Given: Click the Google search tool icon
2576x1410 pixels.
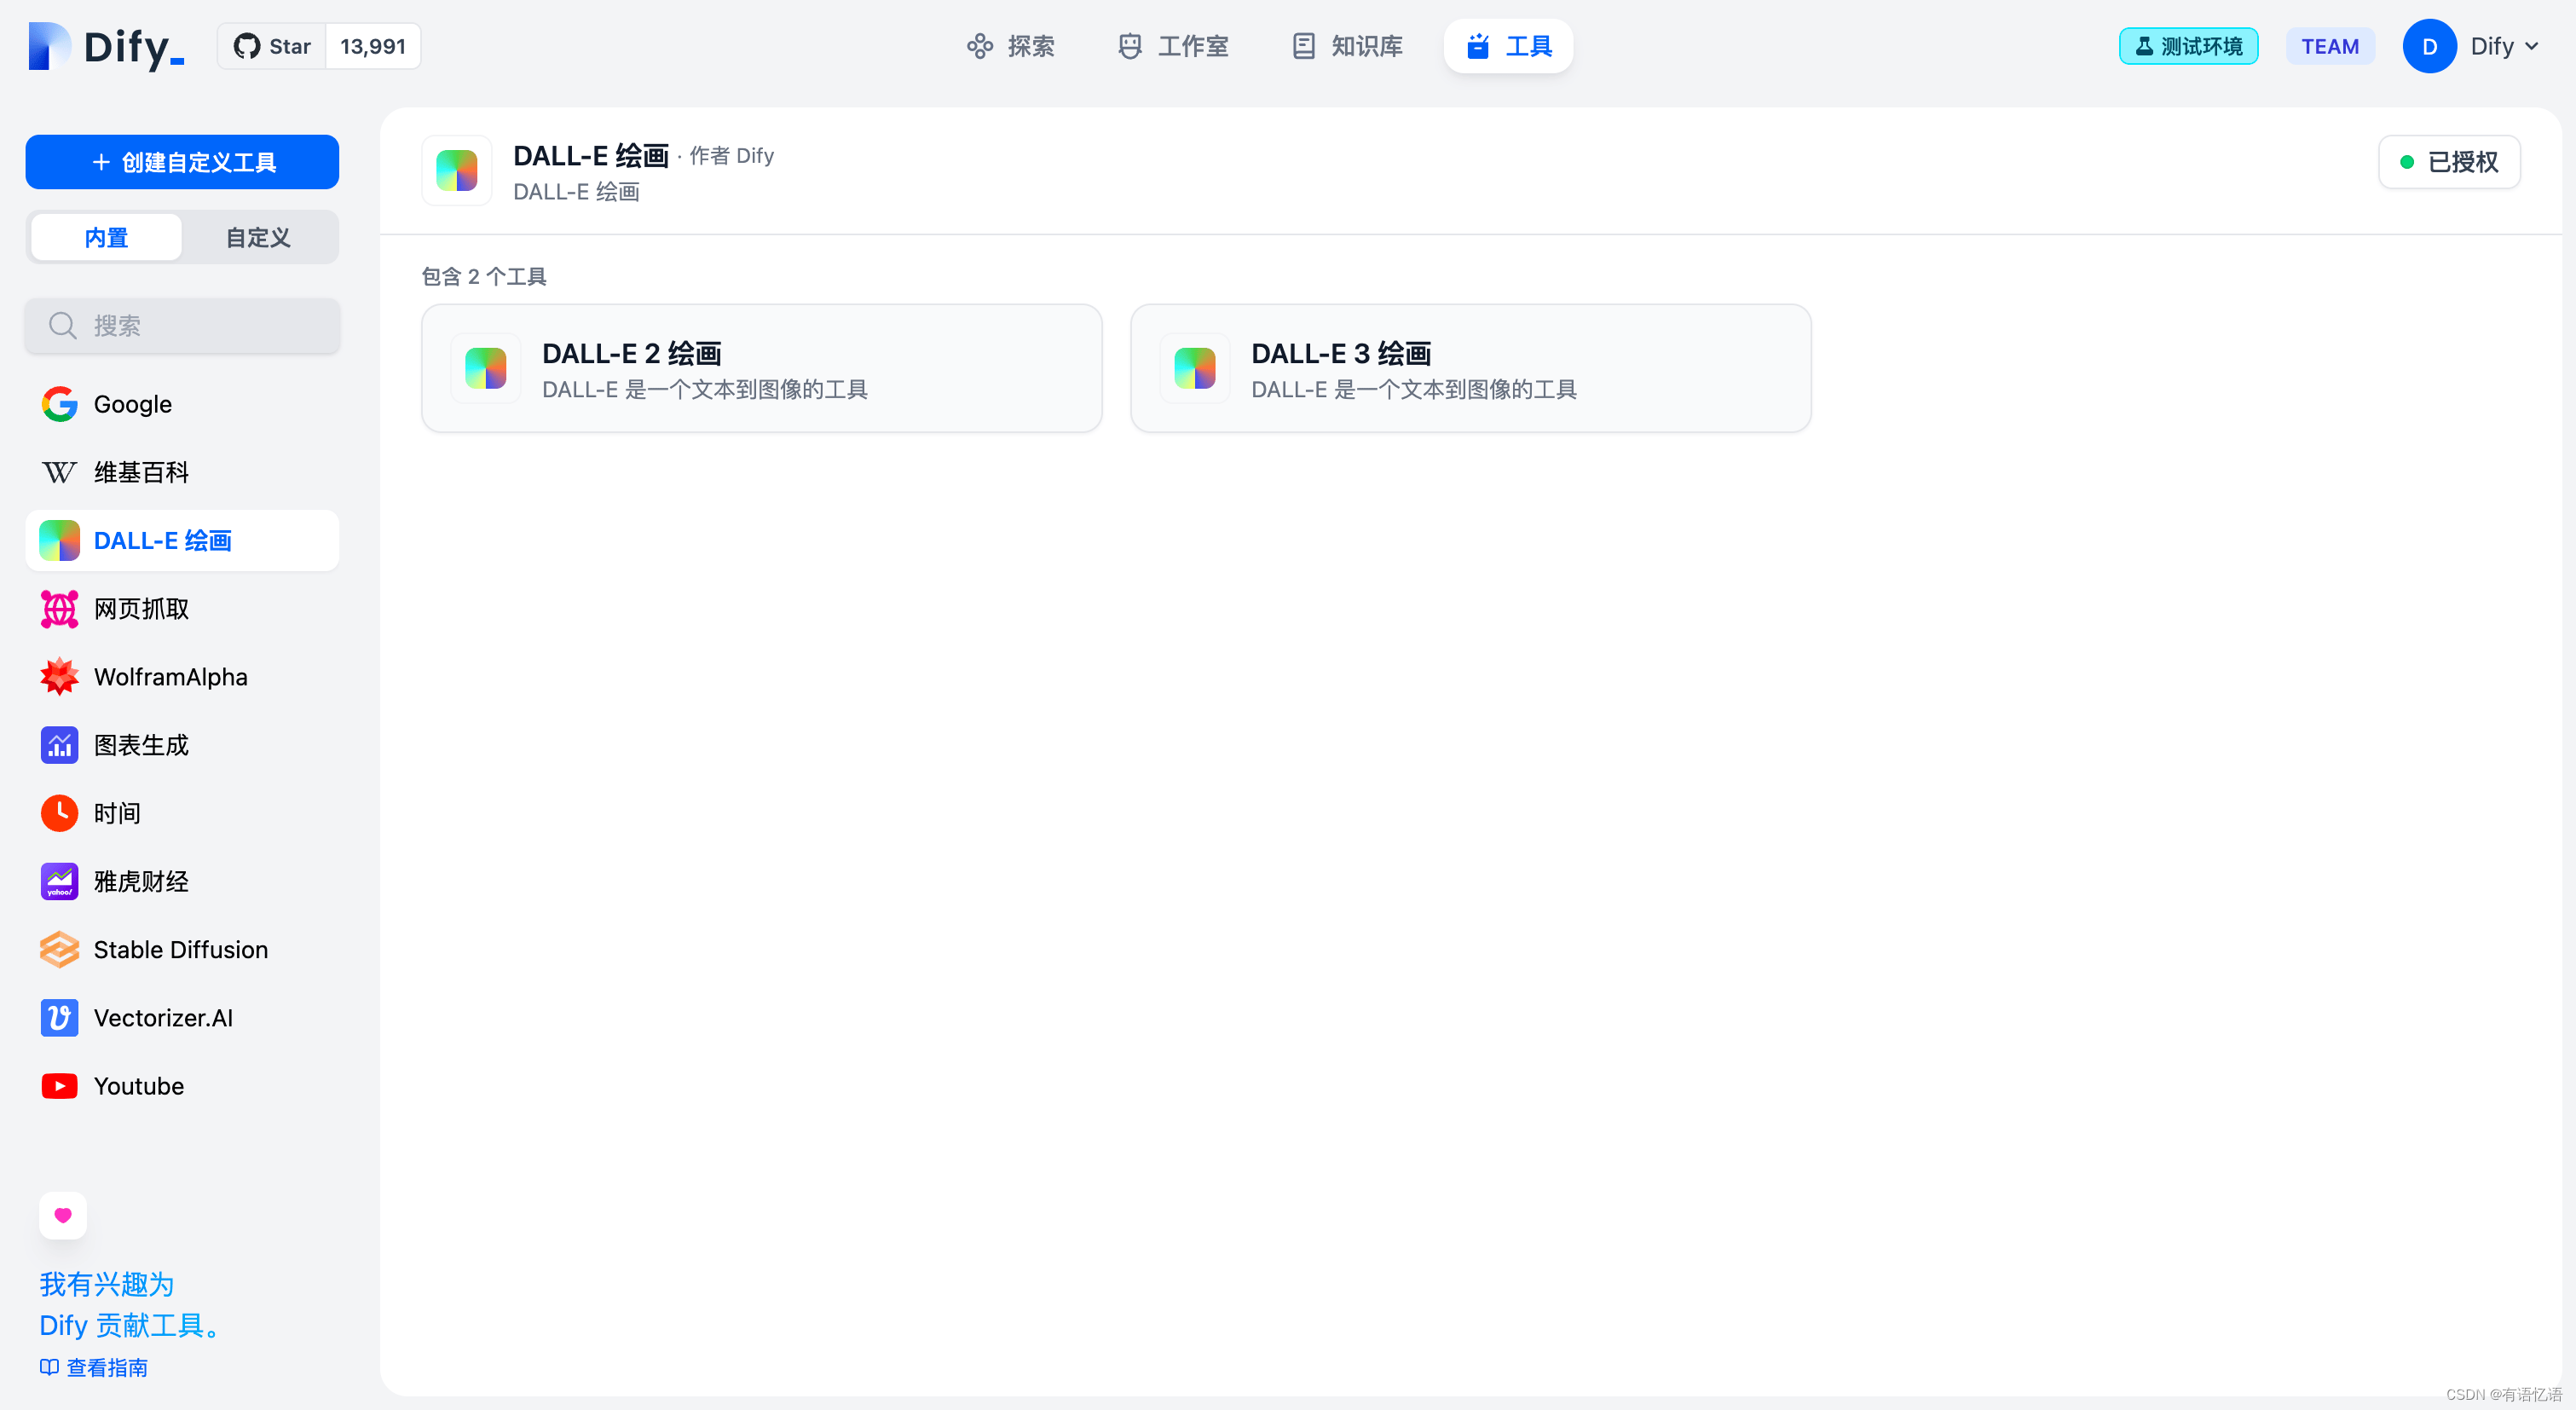Looking at the screenshot, I should pyautogui.click(x=57, y=403).
